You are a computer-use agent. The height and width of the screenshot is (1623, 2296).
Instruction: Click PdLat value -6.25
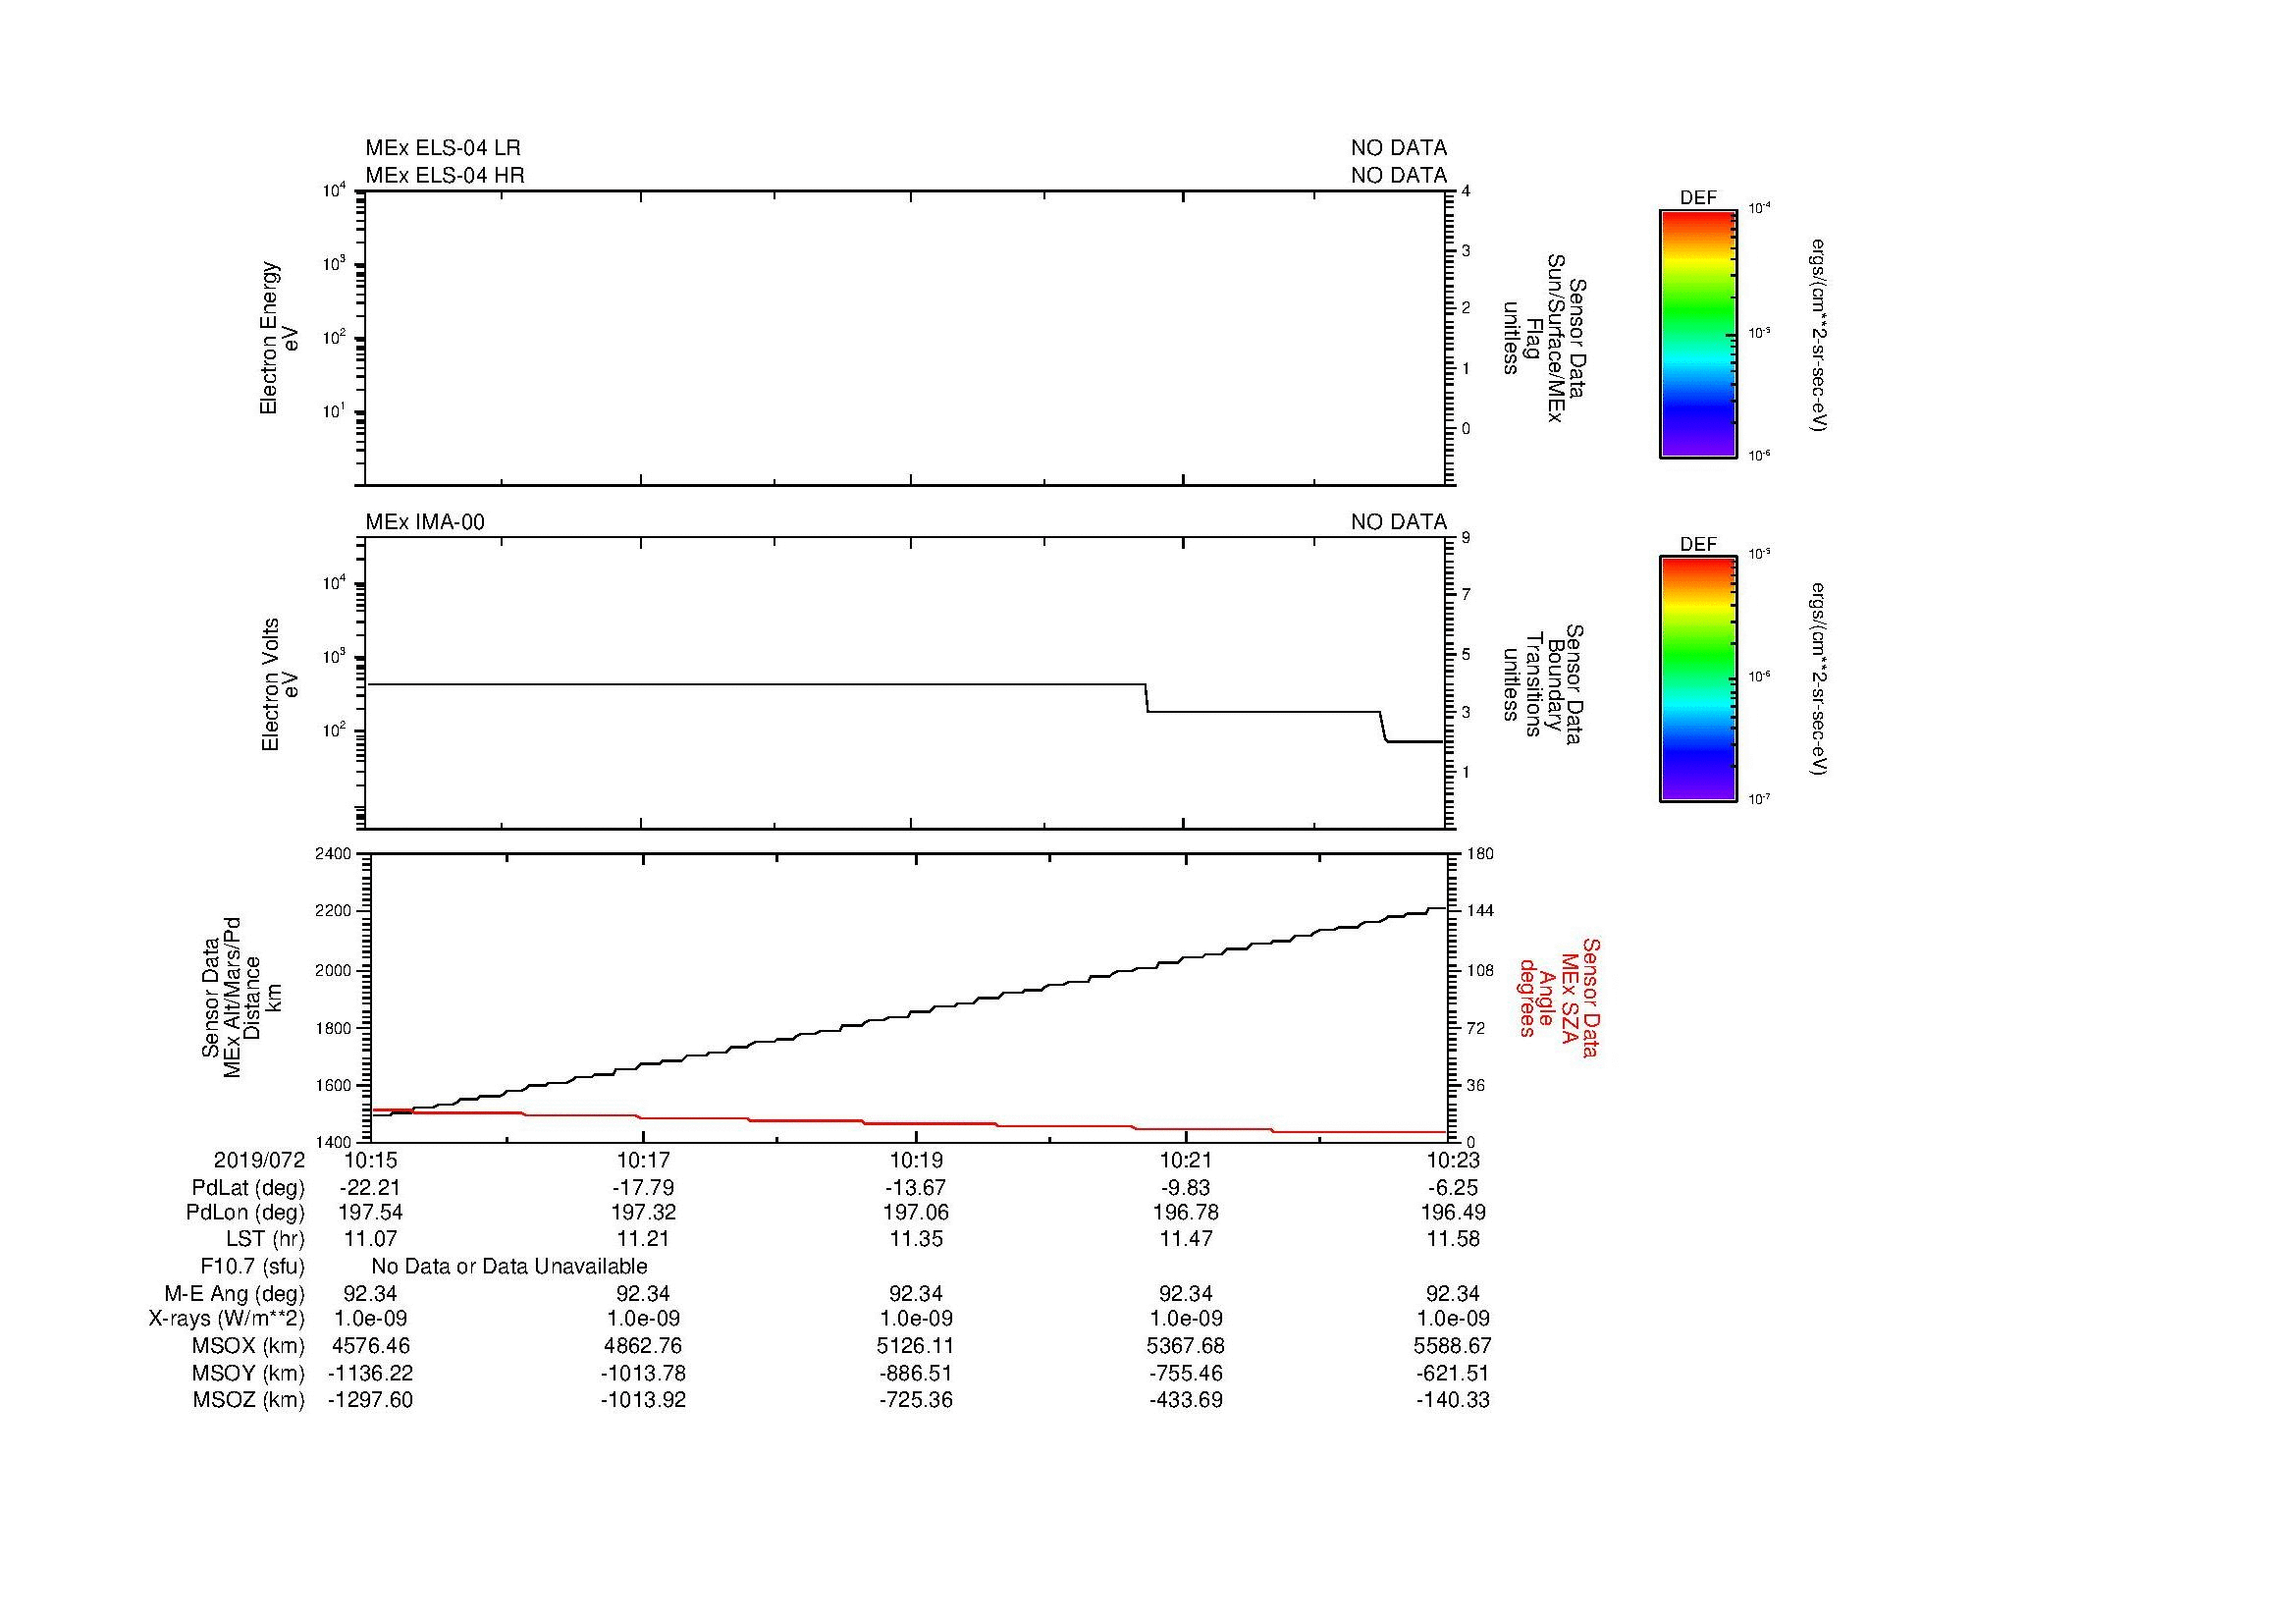coord(1453,1188)
